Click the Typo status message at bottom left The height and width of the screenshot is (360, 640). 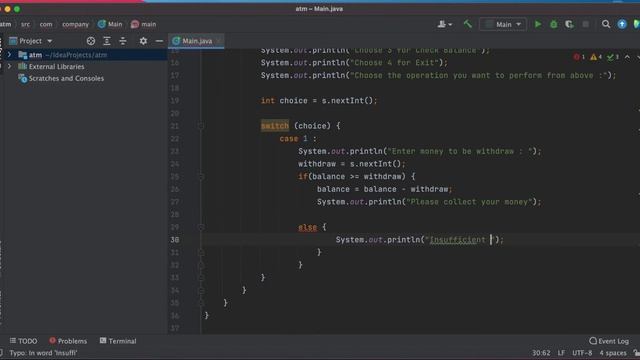(43, 353)
